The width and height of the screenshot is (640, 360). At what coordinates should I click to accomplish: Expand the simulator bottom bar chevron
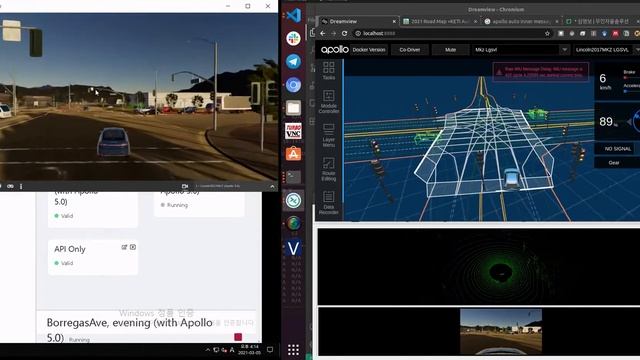click(x=272, y=186)
